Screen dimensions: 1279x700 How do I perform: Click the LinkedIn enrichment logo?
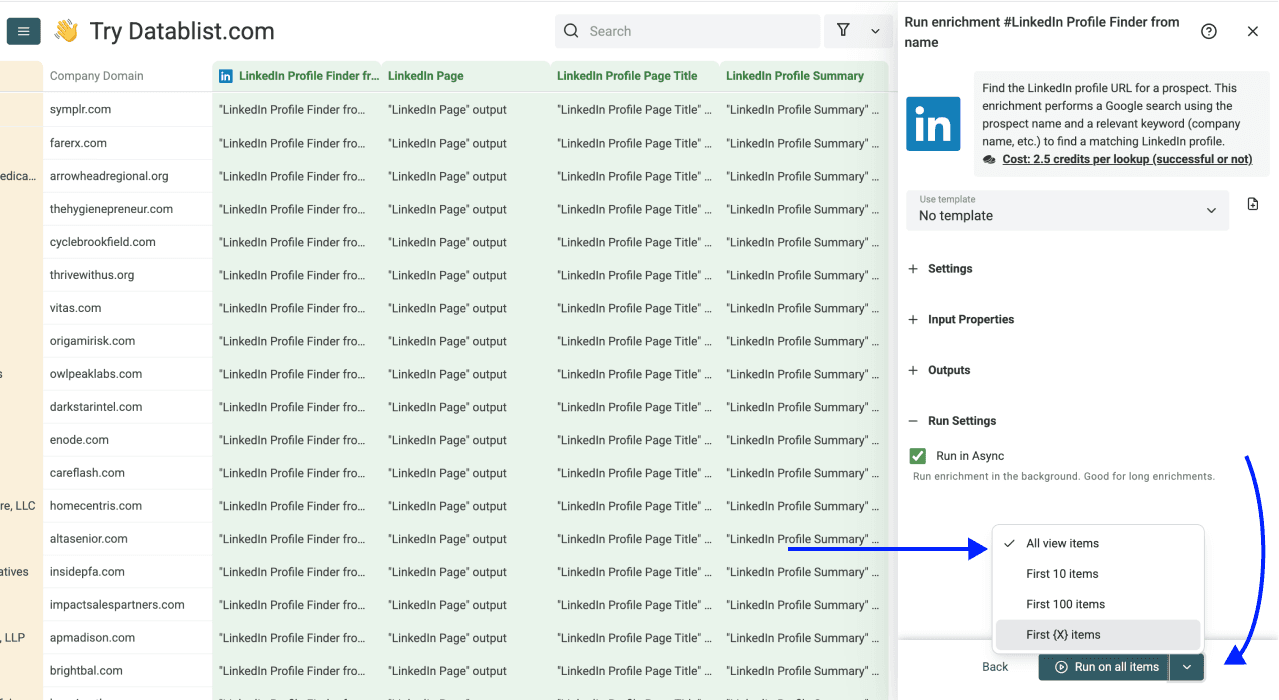click(x=932, y=124)
